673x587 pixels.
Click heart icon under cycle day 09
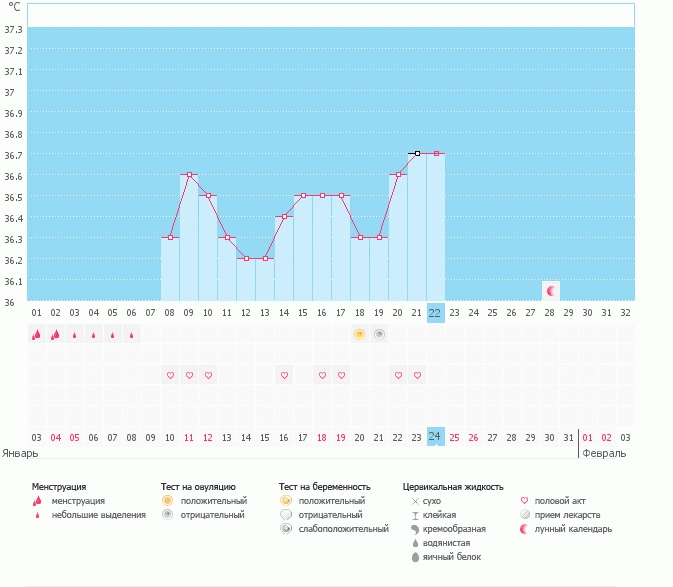click(x=189, y=375)
